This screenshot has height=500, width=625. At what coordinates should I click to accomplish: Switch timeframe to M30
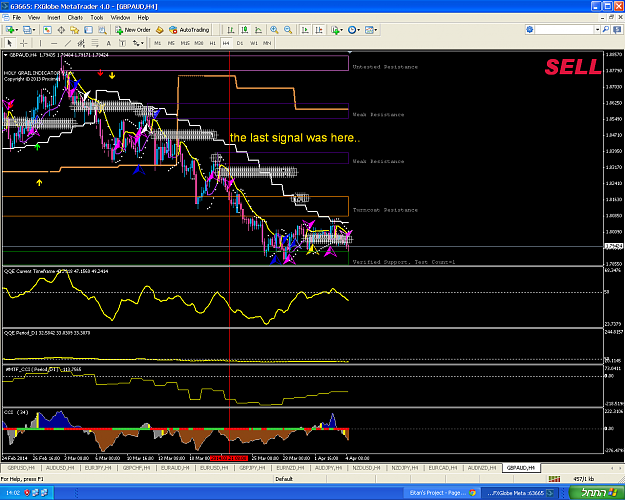click(x=199, y=43)
